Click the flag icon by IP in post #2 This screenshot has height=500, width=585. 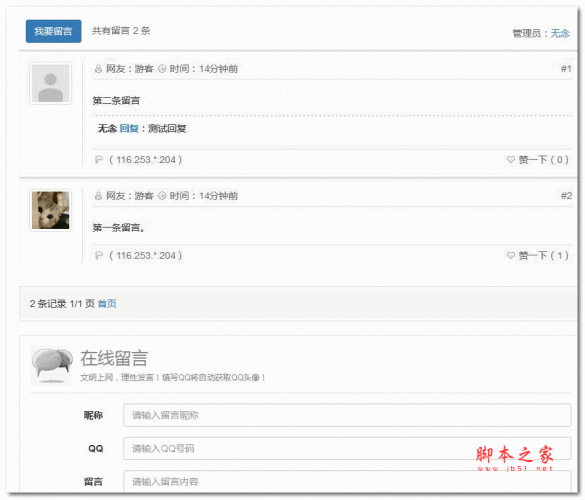(98, 256)
